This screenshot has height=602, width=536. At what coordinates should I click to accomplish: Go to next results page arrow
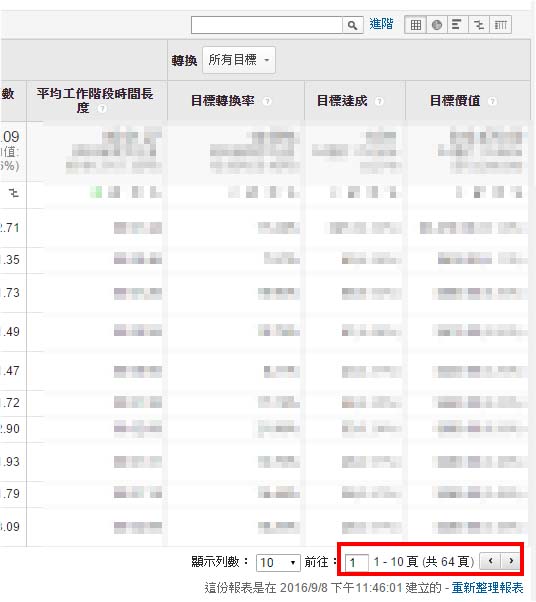pos(511,561)
